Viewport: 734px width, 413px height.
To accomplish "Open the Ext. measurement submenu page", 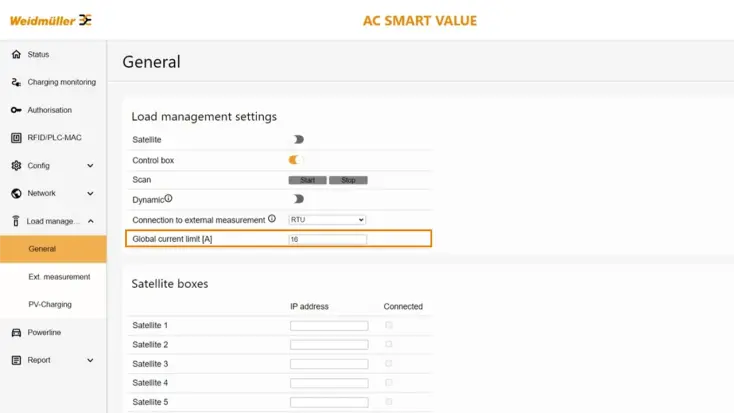I will tap(59, 277).
